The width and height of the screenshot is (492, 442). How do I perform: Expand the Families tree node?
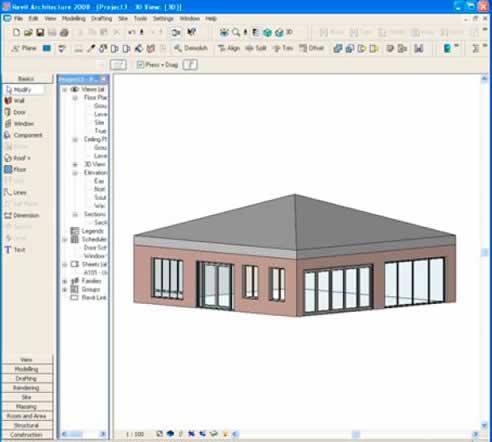point(65,281)
